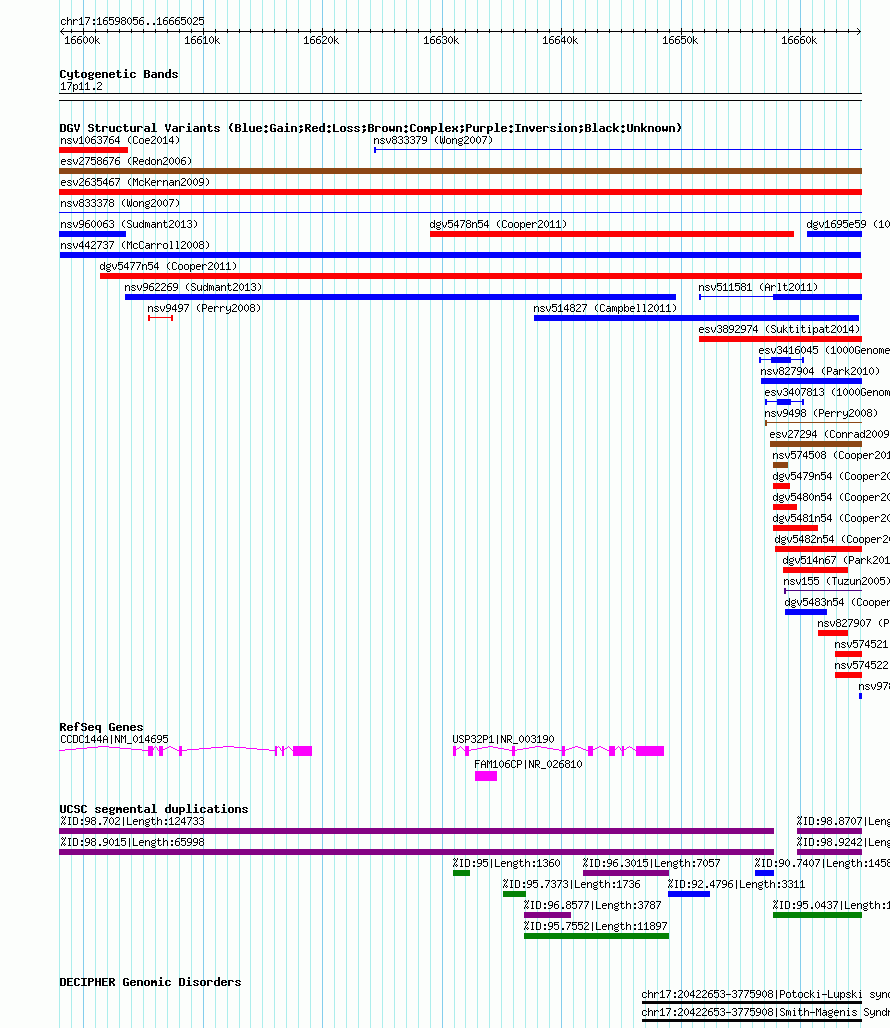Open the dgv5477n54 (Cooper2011) variant label
The image size is (890, 1028).
tap(168, 266)
